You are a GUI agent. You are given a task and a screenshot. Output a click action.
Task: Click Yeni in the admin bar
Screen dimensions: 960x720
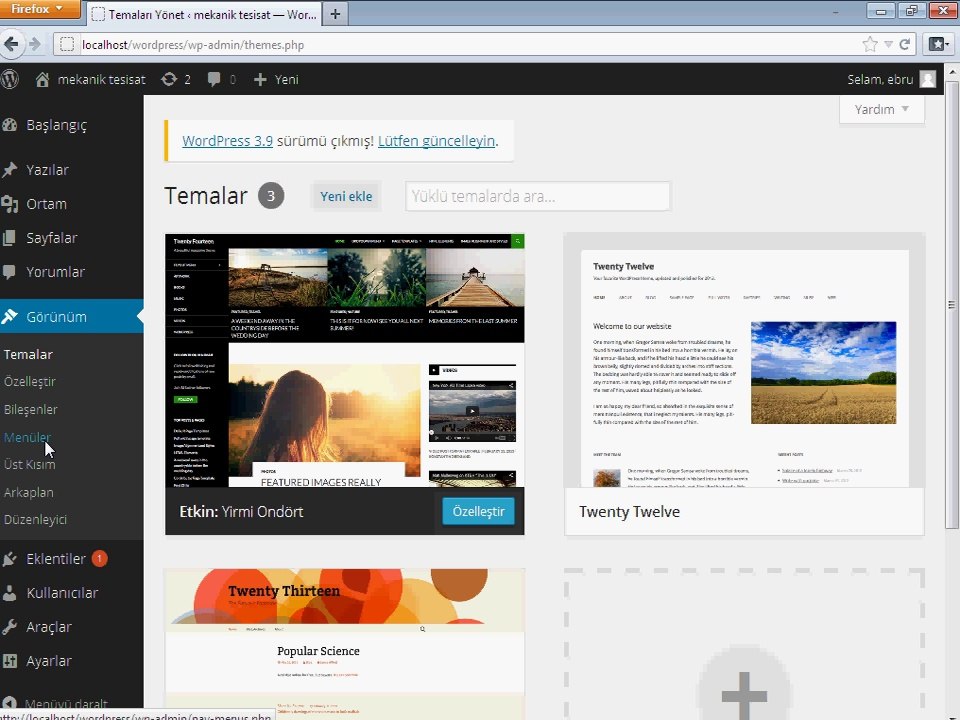287,80
